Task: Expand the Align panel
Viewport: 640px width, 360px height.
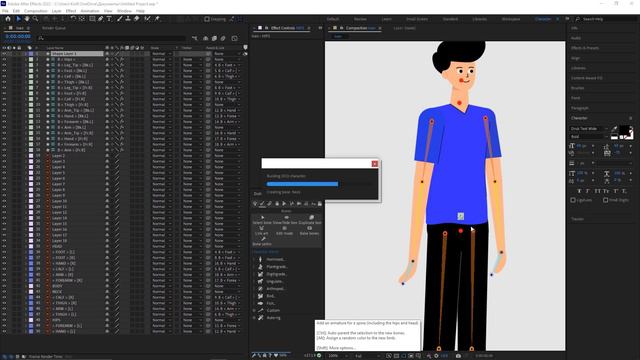Action: 576,58
